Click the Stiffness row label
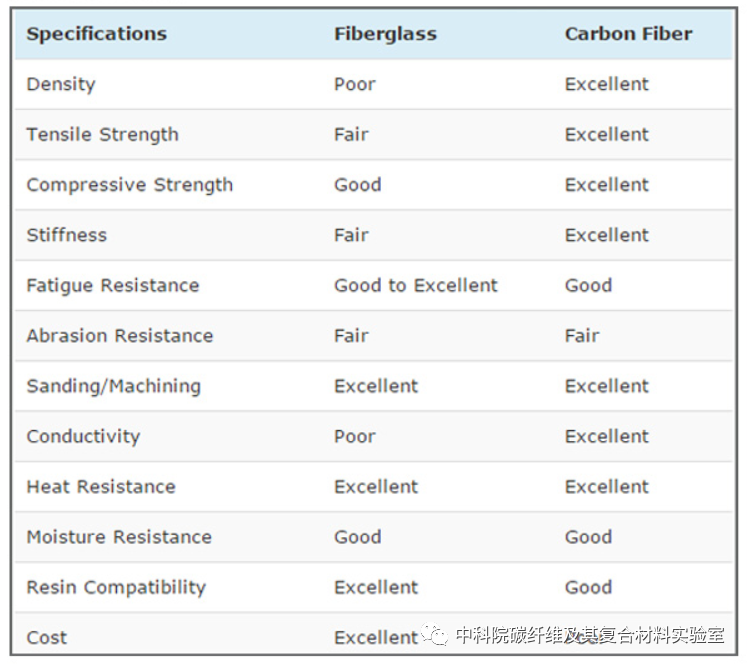This screenshot has width=748, height=667. (67, 235)
